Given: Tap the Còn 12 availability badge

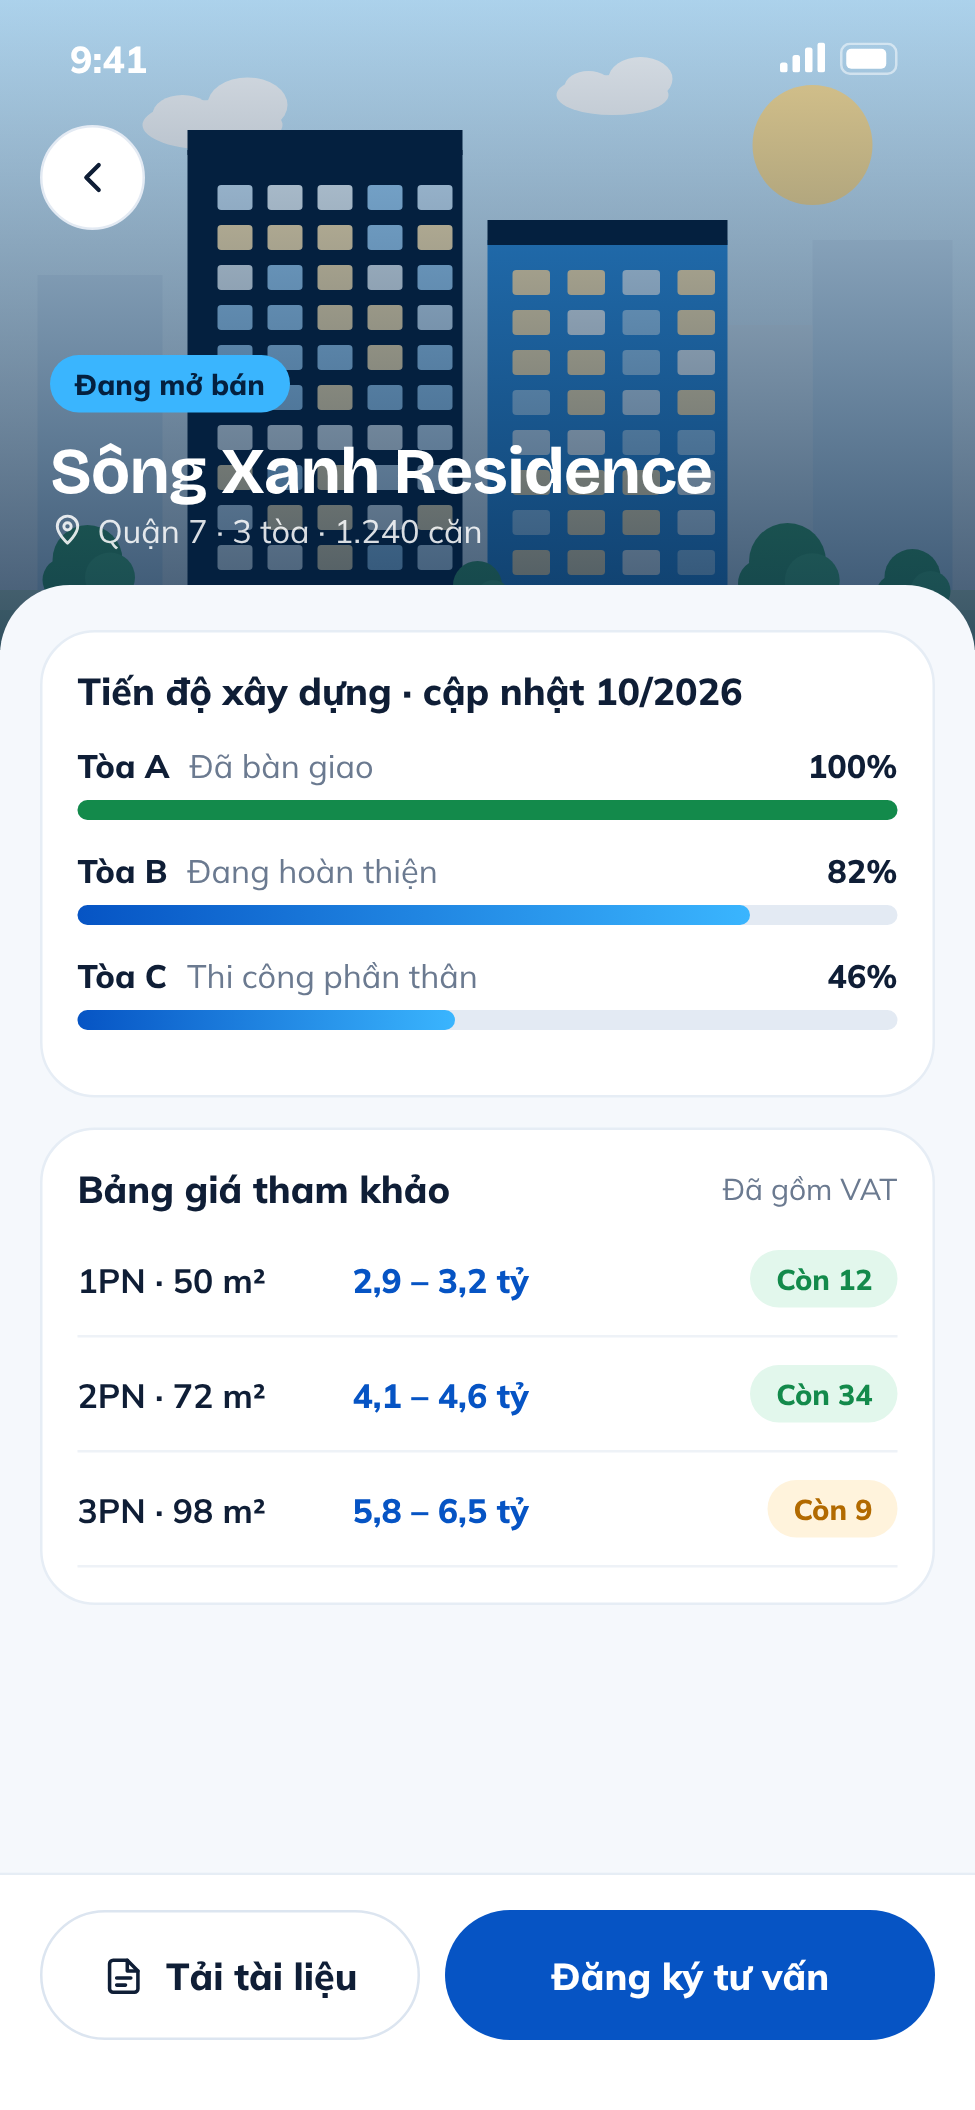Looking at the screenshot, I should (824, 1279).
